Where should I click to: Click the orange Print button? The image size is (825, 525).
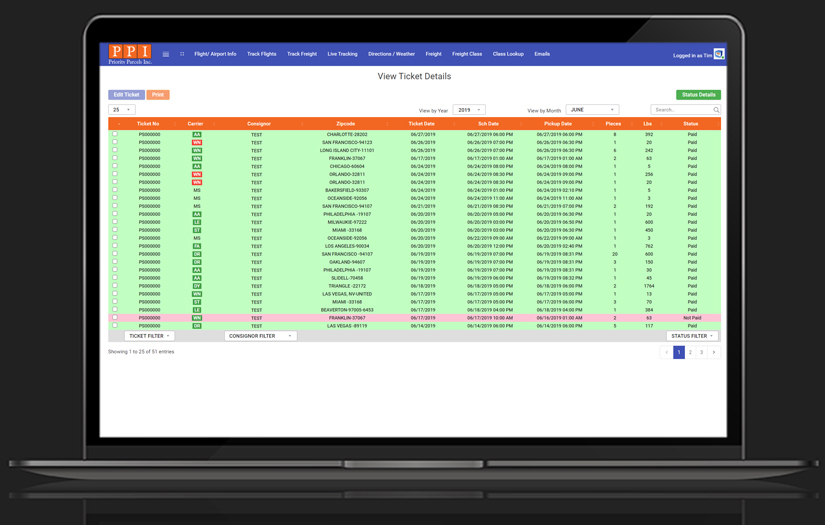click(x=158, y=95)
